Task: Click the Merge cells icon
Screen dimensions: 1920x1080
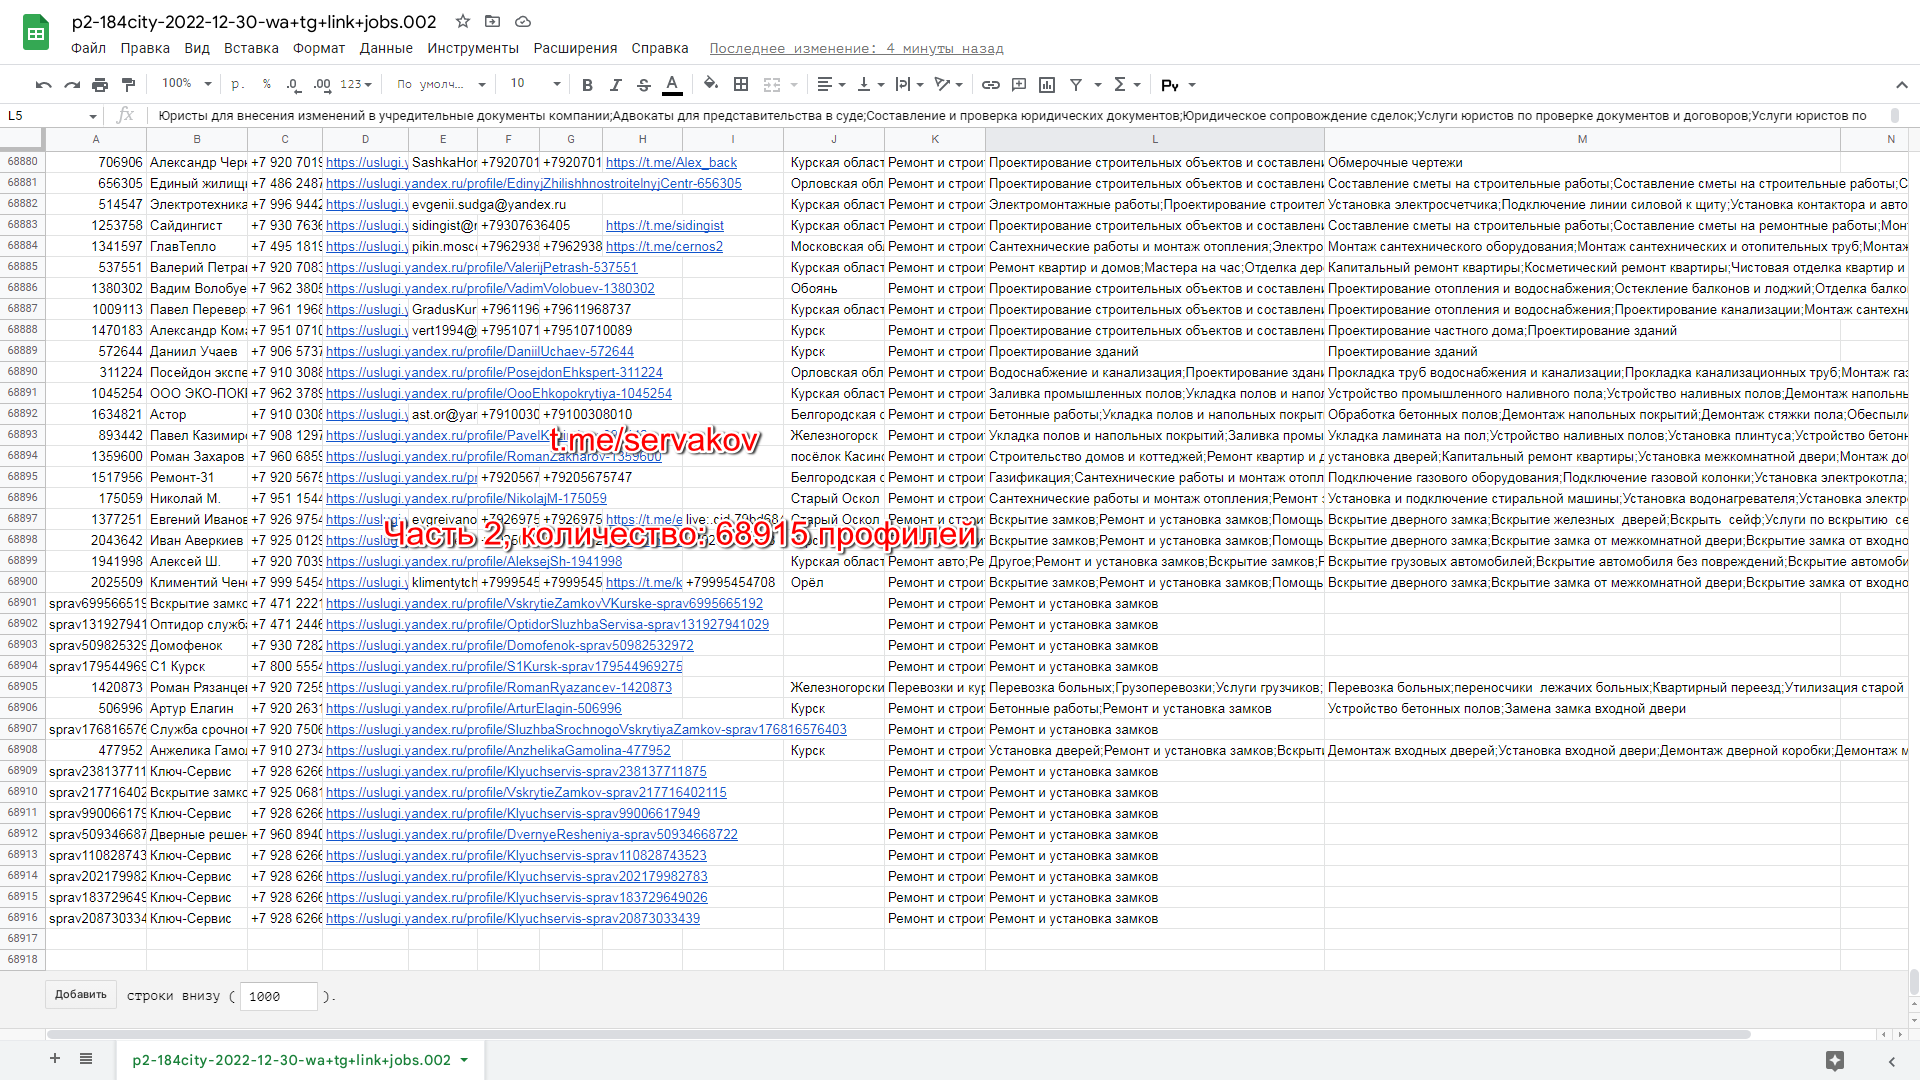Action: pyautogui.click(x=772, y=85)
